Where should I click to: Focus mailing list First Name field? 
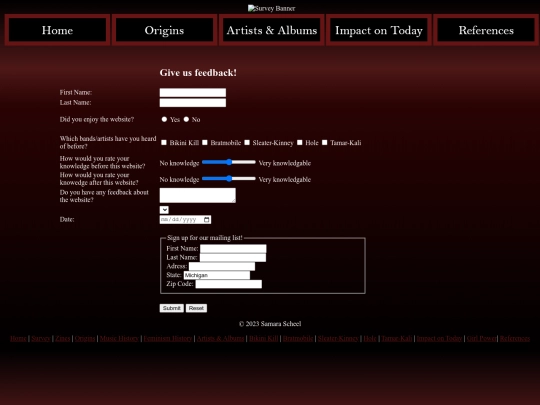point(233,249)
